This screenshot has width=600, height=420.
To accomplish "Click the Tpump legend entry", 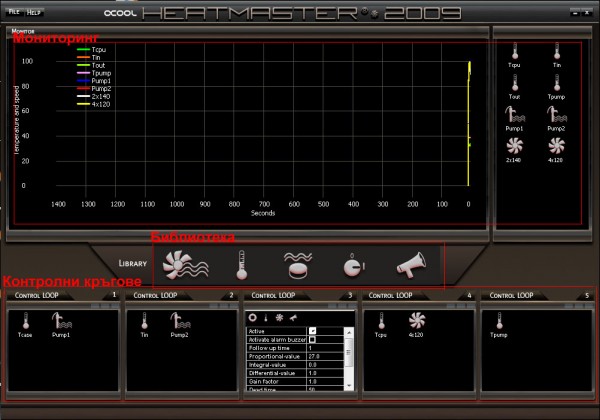I will 94,73.
